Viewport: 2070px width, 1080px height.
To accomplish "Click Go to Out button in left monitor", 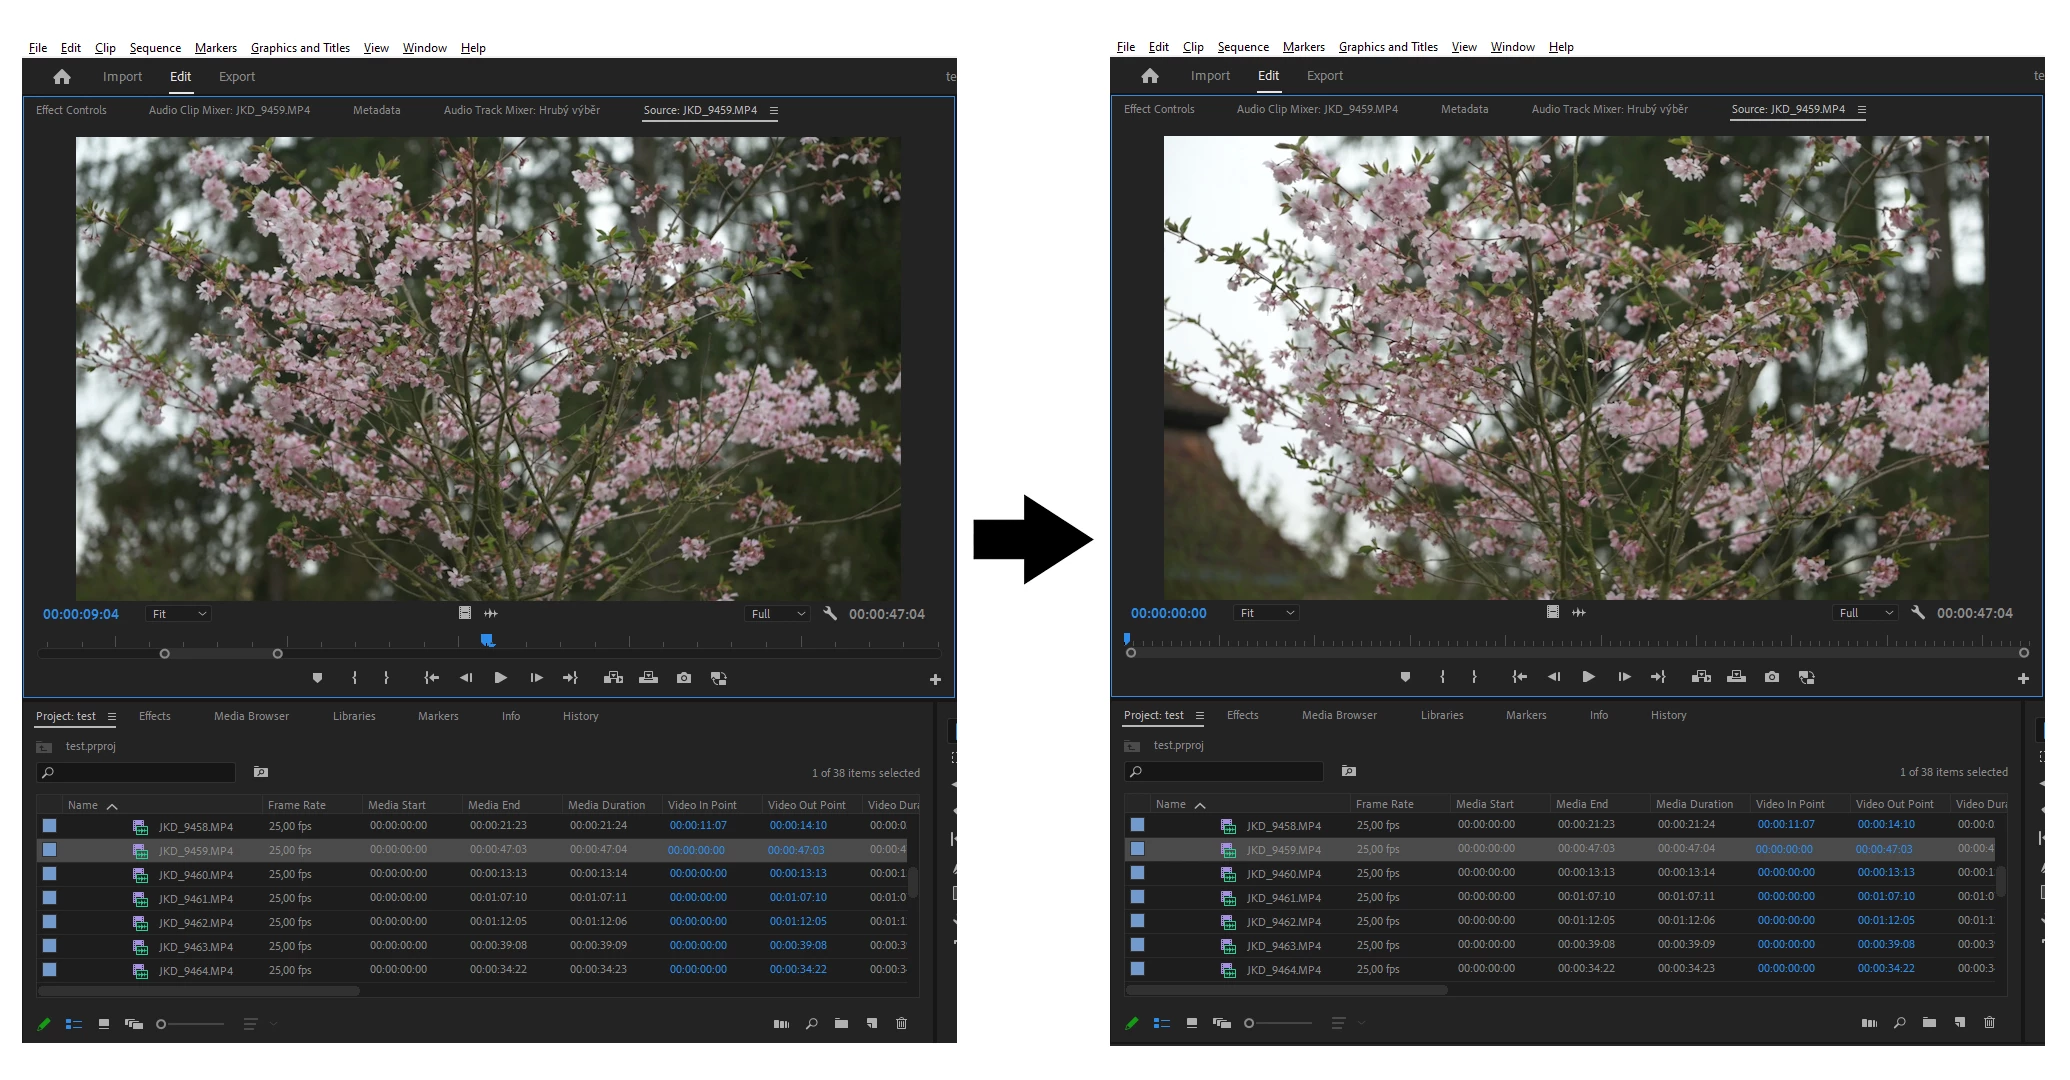I will pyautogui.click(x=570, y=678).
